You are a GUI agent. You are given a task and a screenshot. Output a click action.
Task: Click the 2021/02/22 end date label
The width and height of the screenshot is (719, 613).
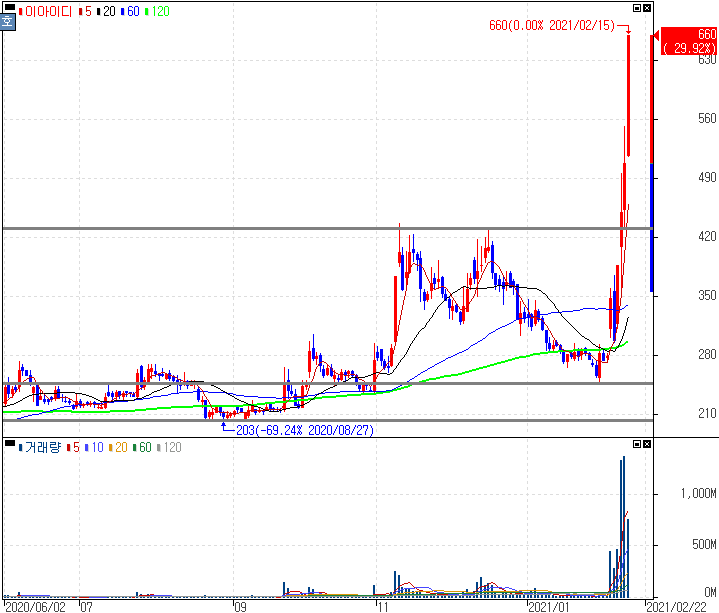pyautogui.click(x=676, y=607)
